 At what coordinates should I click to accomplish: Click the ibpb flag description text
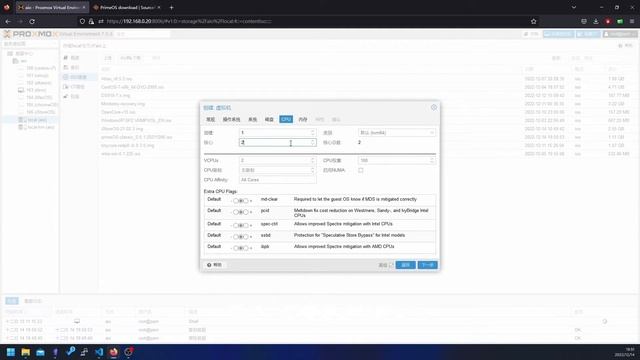tap(344, 247)
